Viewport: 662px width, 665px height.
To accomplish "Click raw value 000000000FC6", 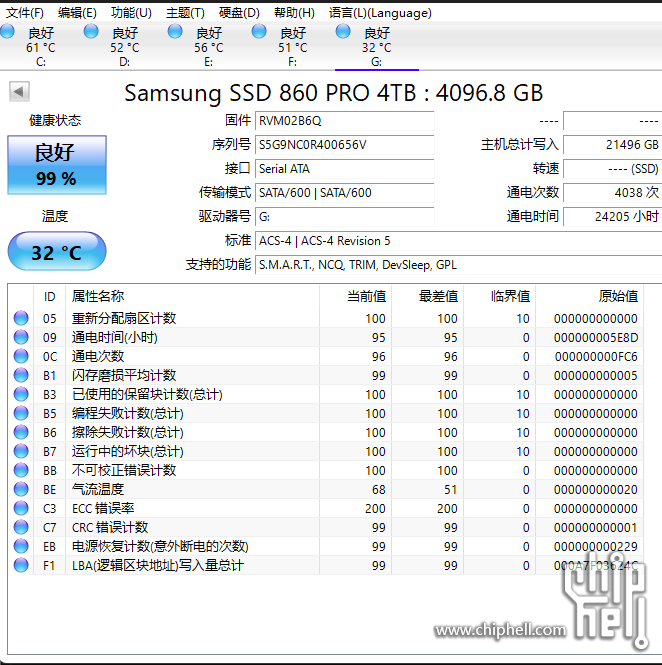I will tap(596, 357).
